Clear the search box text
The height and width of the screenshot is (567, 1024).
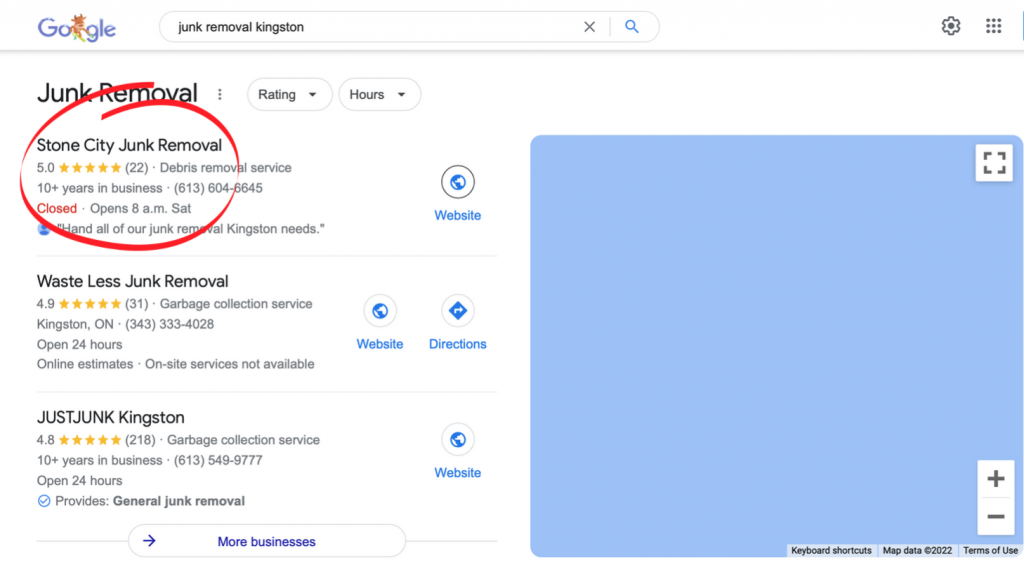point(589,27)
